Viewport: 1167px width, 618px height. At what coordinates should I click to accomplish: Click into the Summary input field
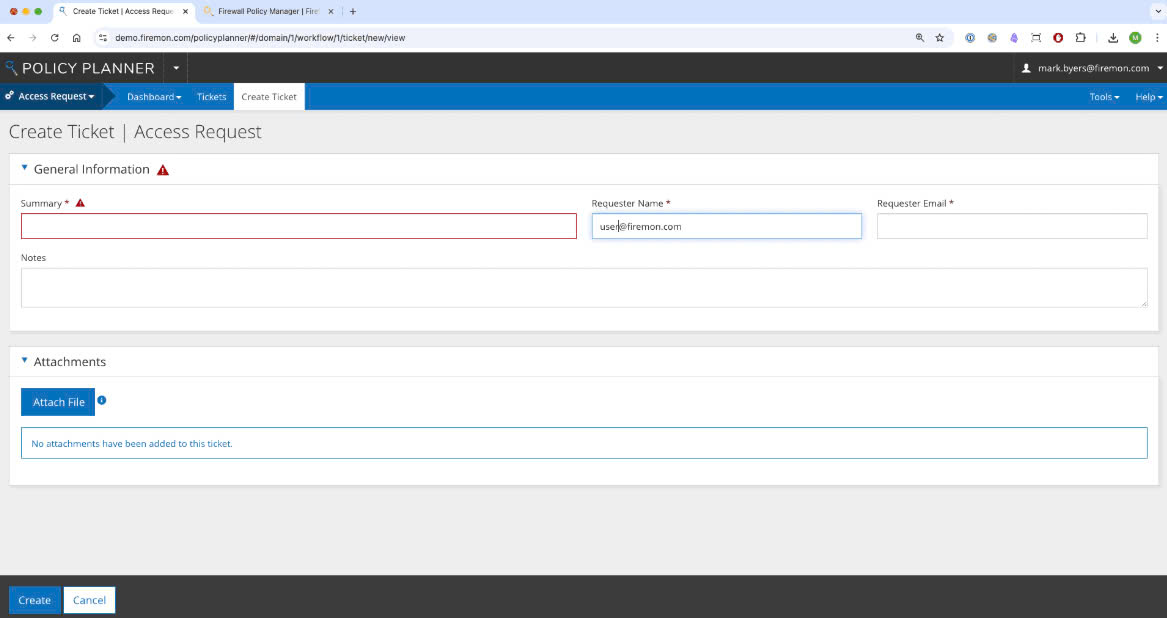point(298,226)
